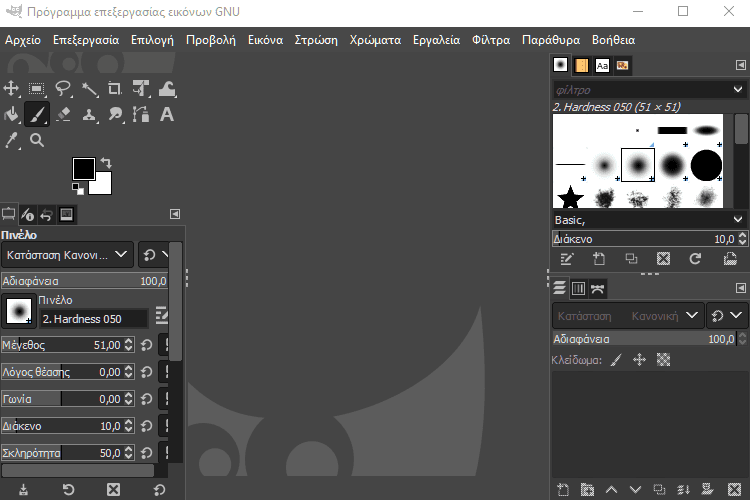750x500 pixels.
Task: Select the Eraser tool
Action: (x=63, y=114)
